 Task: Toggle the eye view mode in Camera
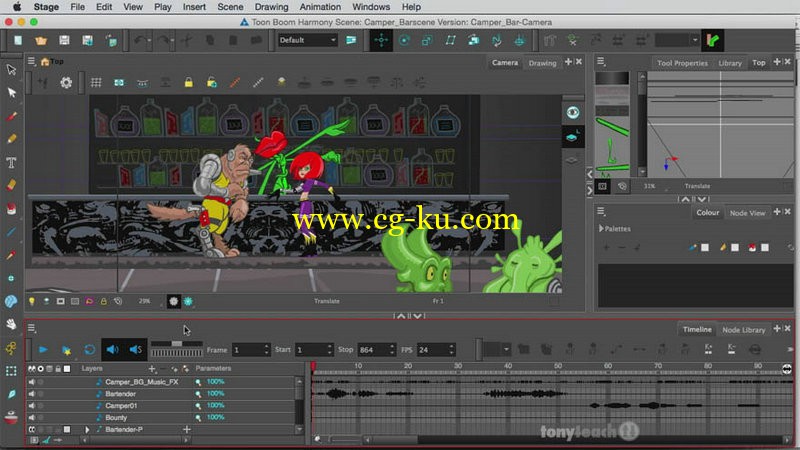[573, 113]
